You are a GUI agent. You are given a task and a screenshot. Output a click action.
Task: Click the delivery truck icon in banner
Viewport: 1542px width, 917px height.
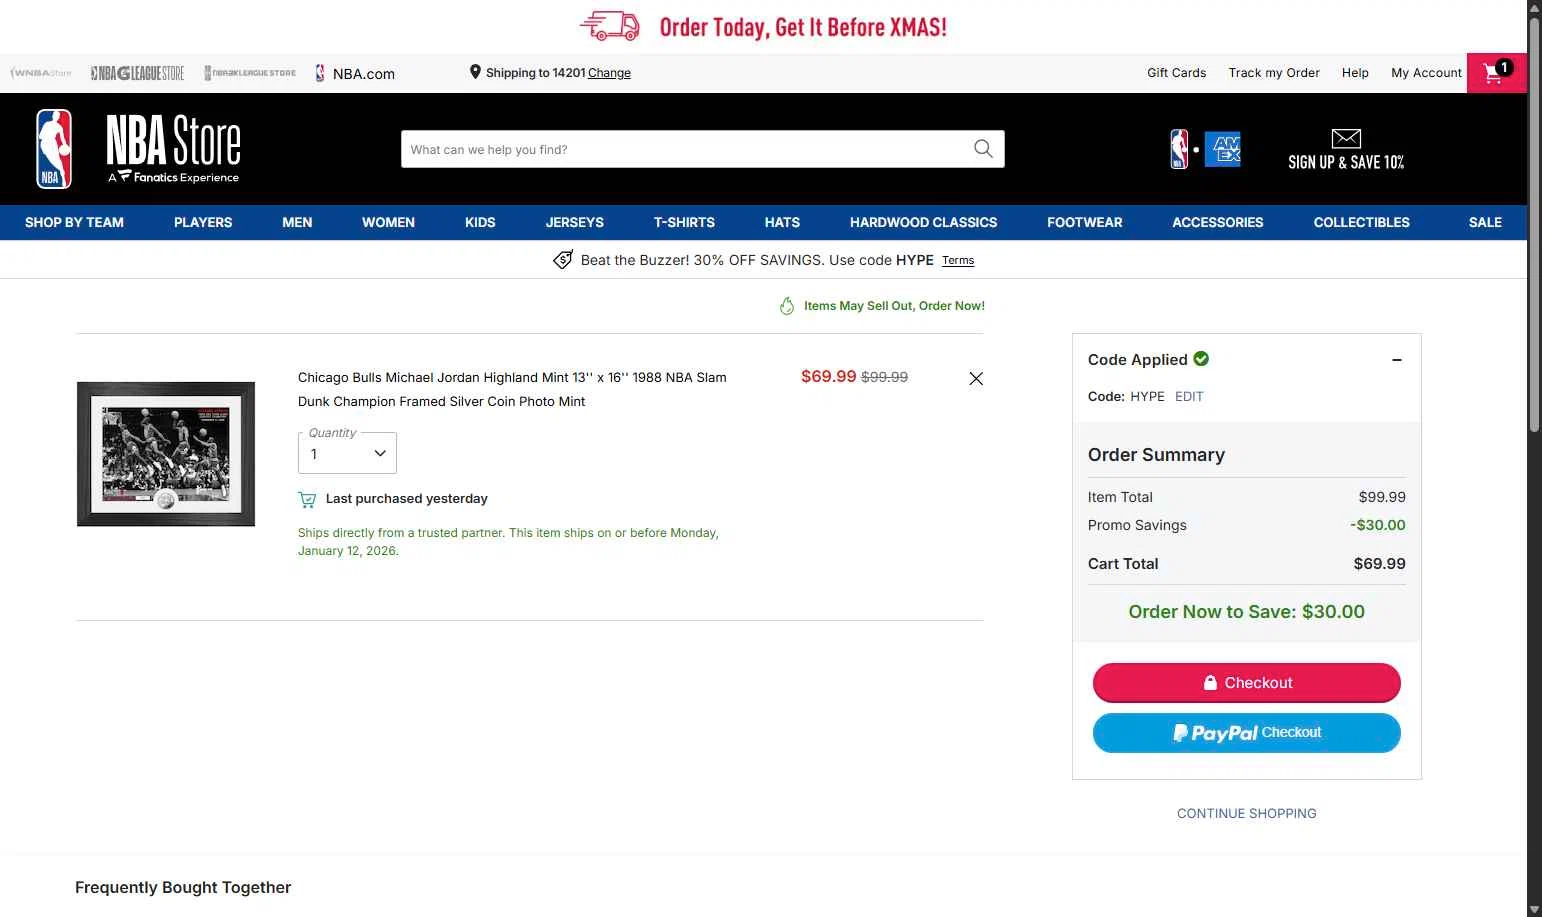[610, 26]
